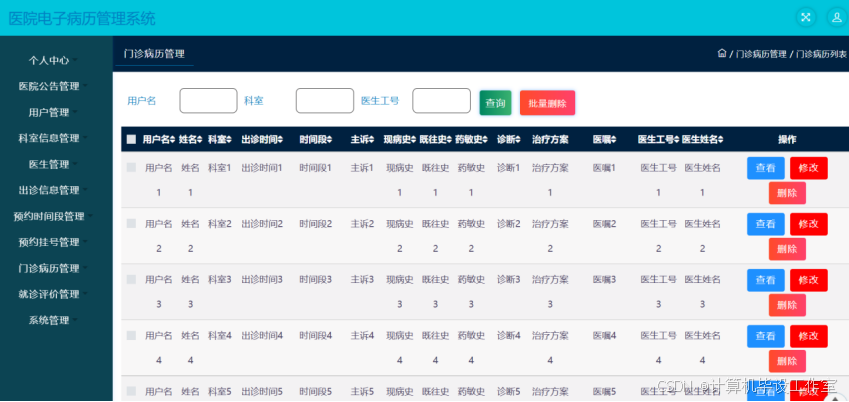Sort by 医生工号 column arrow icon
This screenshot has width=849, height=402.
(x=676, y=140)
